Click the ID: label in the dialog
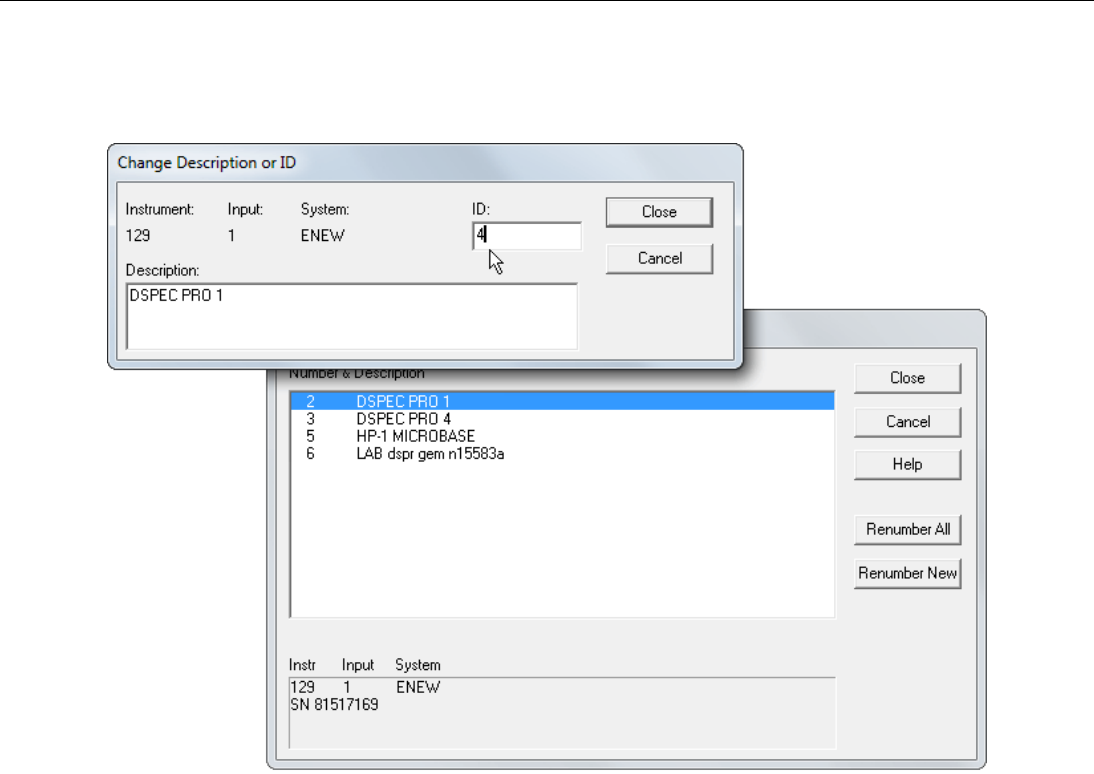The width and height of the screenshot is (1094, 774). pyautogui.click(x=481, y=209)
